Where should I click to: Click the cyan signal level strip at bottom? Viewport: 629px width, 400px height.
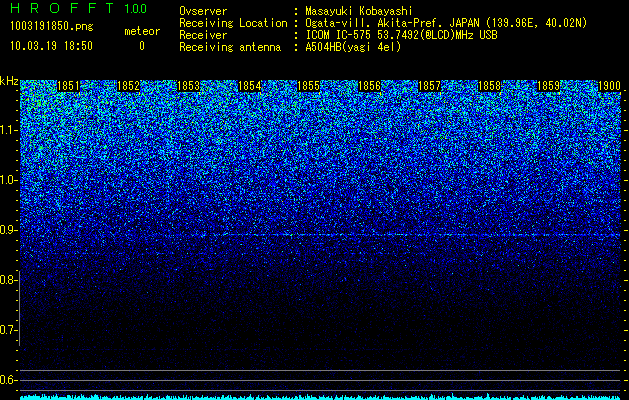[321, 397]
